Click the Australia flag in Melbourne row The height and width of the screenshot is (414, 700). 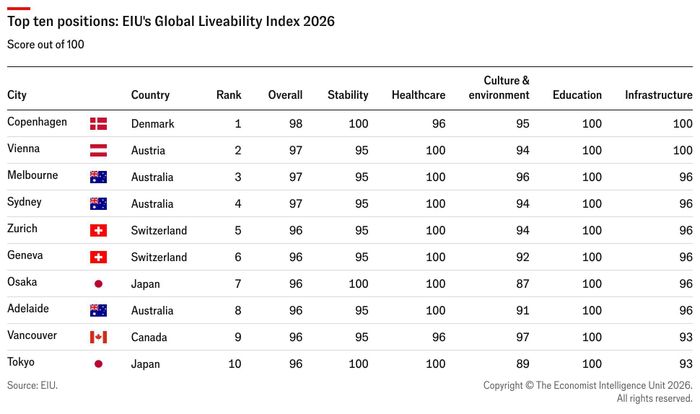(98, 177)
